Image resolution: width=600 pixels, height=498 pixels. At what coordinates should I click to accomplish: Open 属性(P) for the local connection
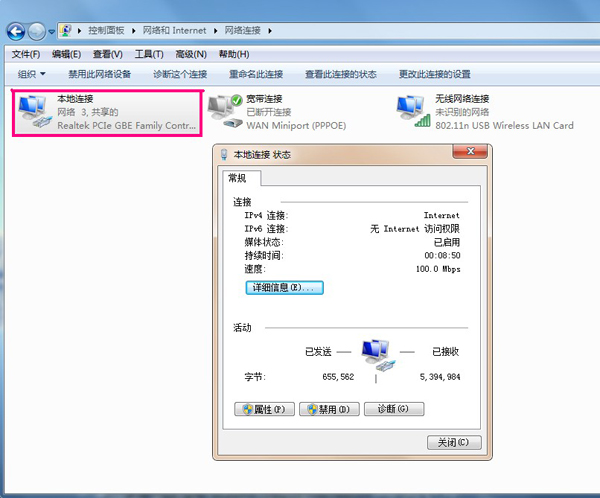point(265,409)
